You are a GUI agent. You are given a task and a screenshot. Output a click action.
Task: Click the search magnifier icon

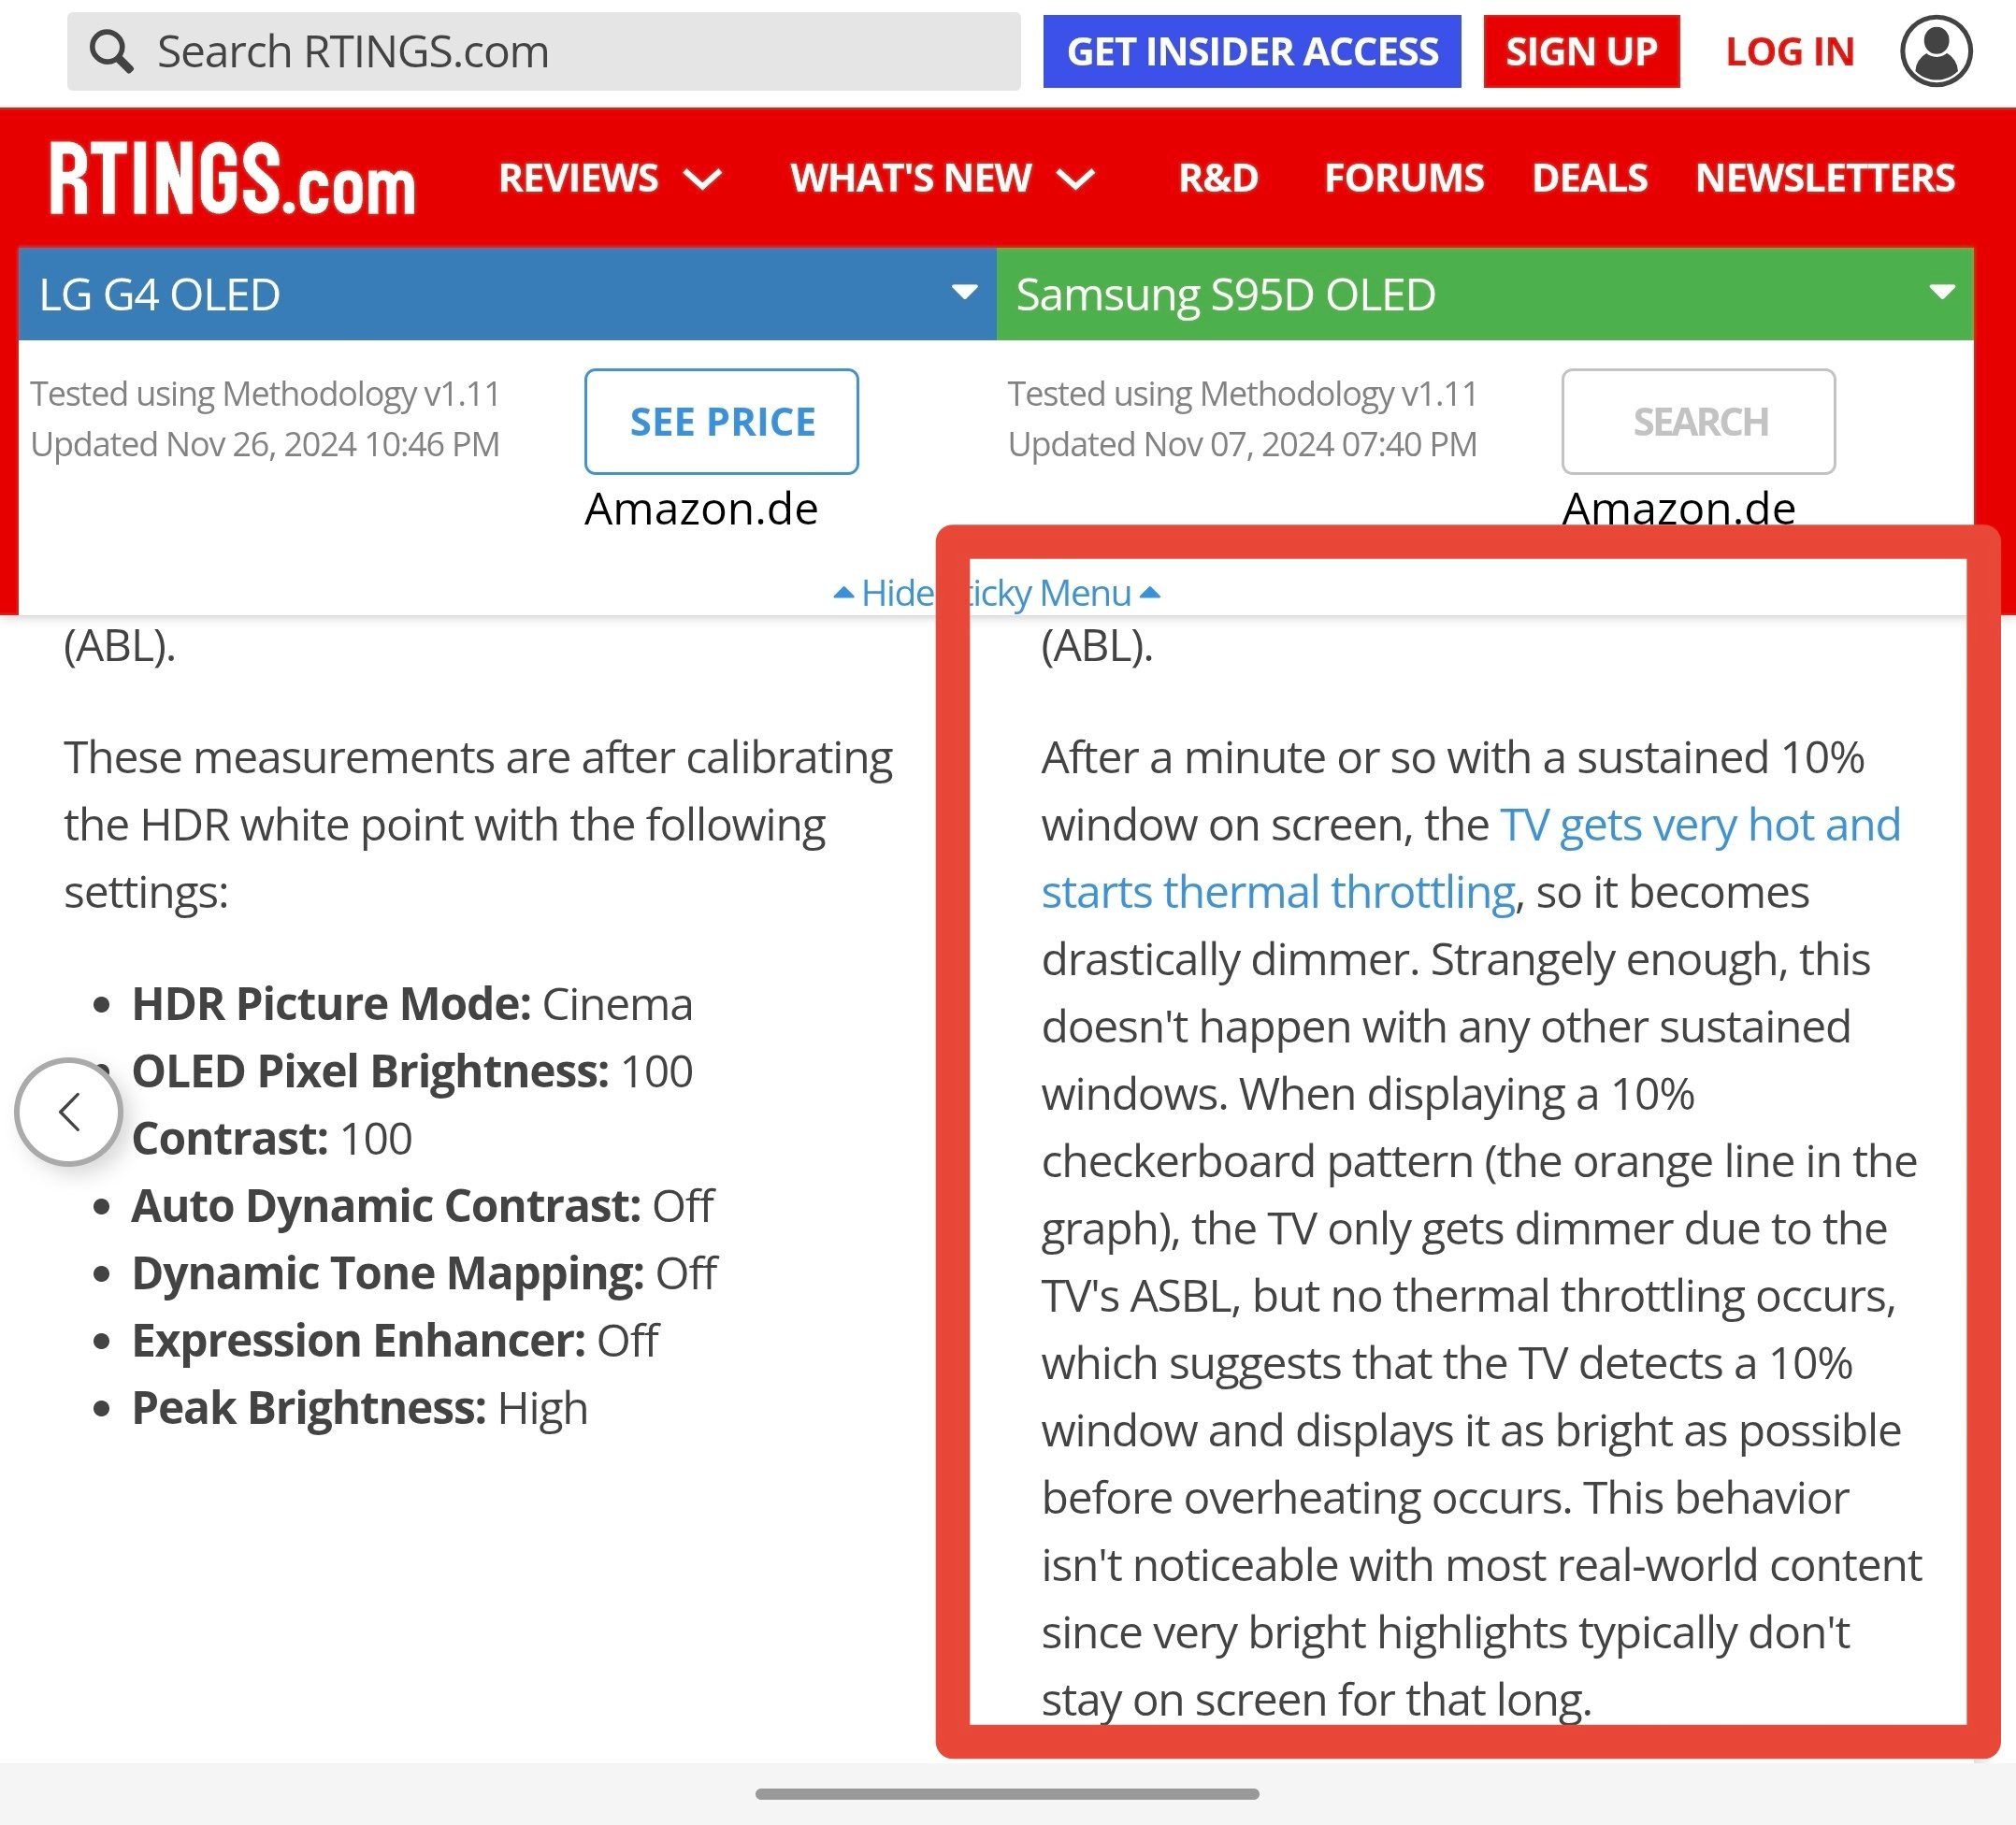(x=110, y=51)
